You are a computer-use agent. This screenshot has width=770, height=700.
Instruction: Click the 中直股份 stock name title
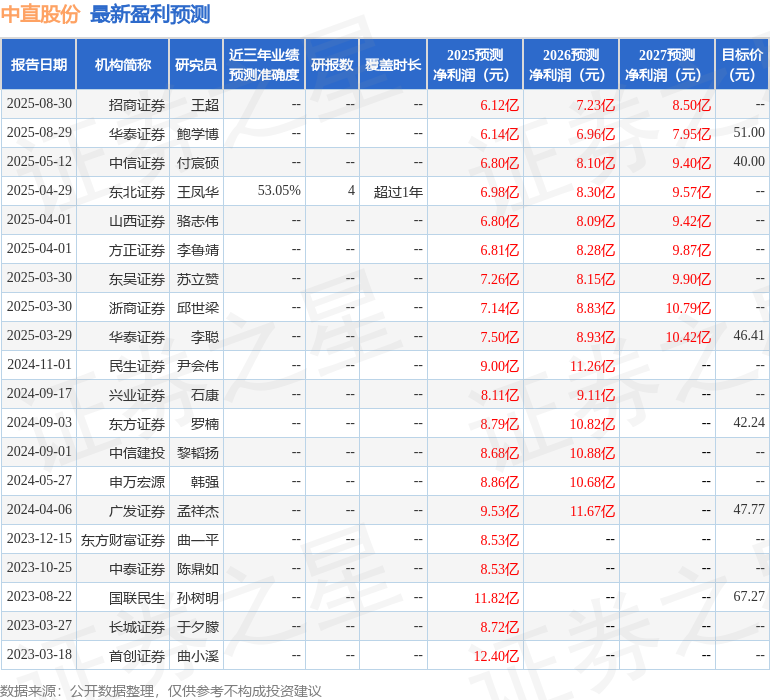coord(40,14)
